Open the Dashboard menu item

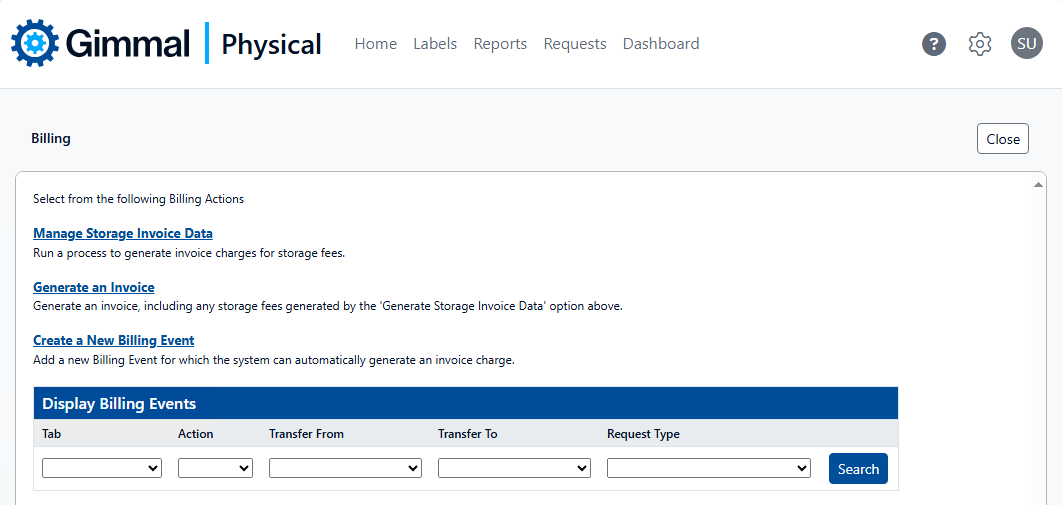pos(661,44)
